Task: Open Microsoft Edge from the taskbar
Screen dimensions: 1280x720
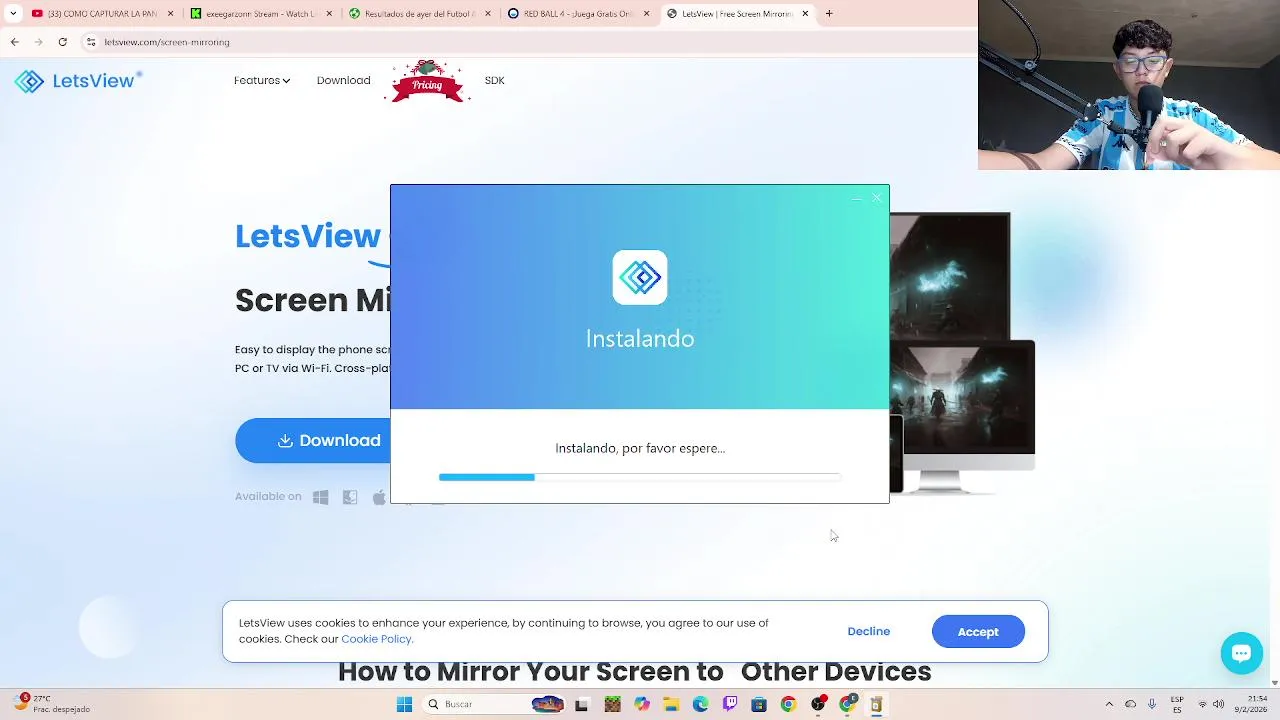Action: click(700, 705)
